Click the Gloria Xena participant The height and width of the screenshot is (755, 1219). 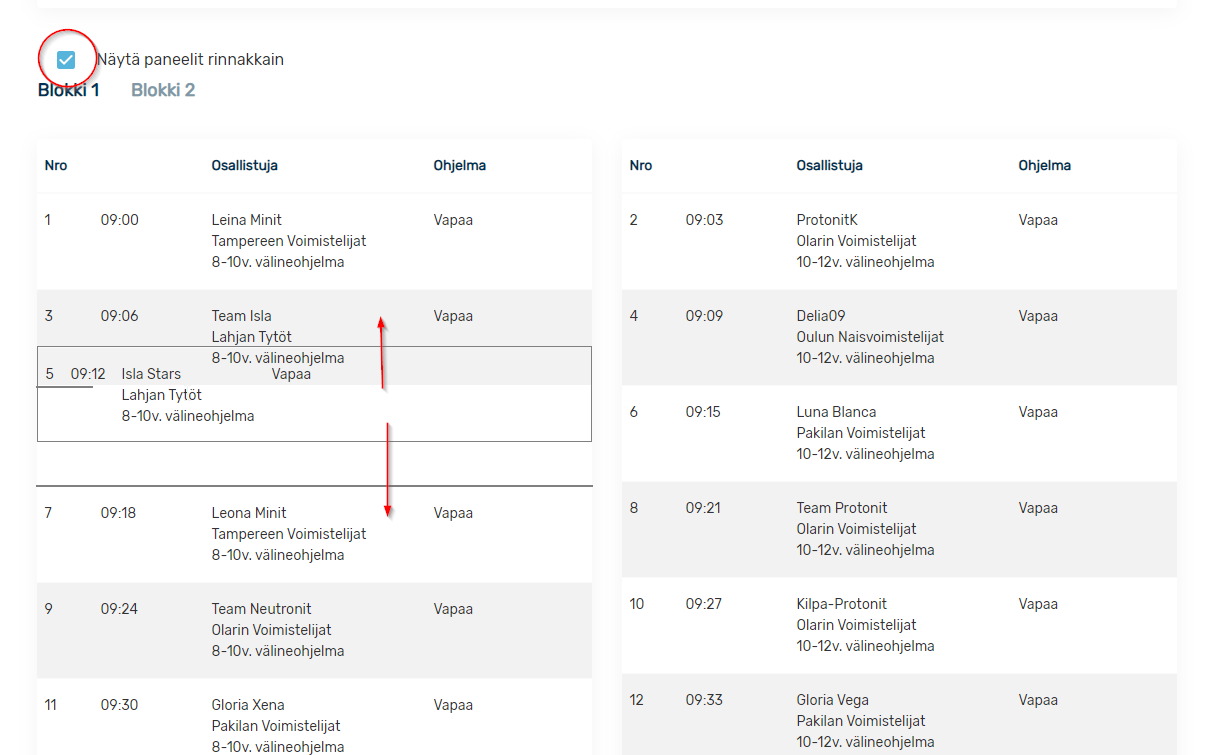(248, 705)
